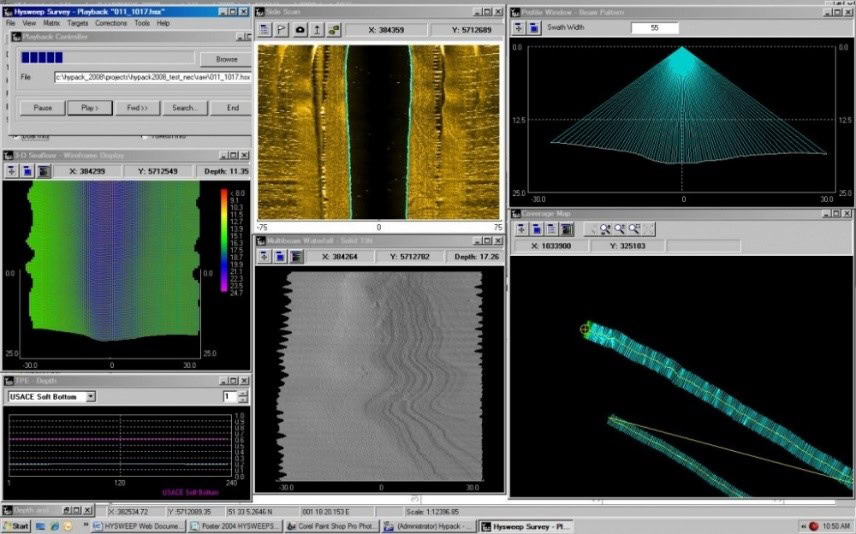856x534 pixels.
Task: Click the blue square icon in Coverage Map toolbar
Action: [x=537, y=229]
